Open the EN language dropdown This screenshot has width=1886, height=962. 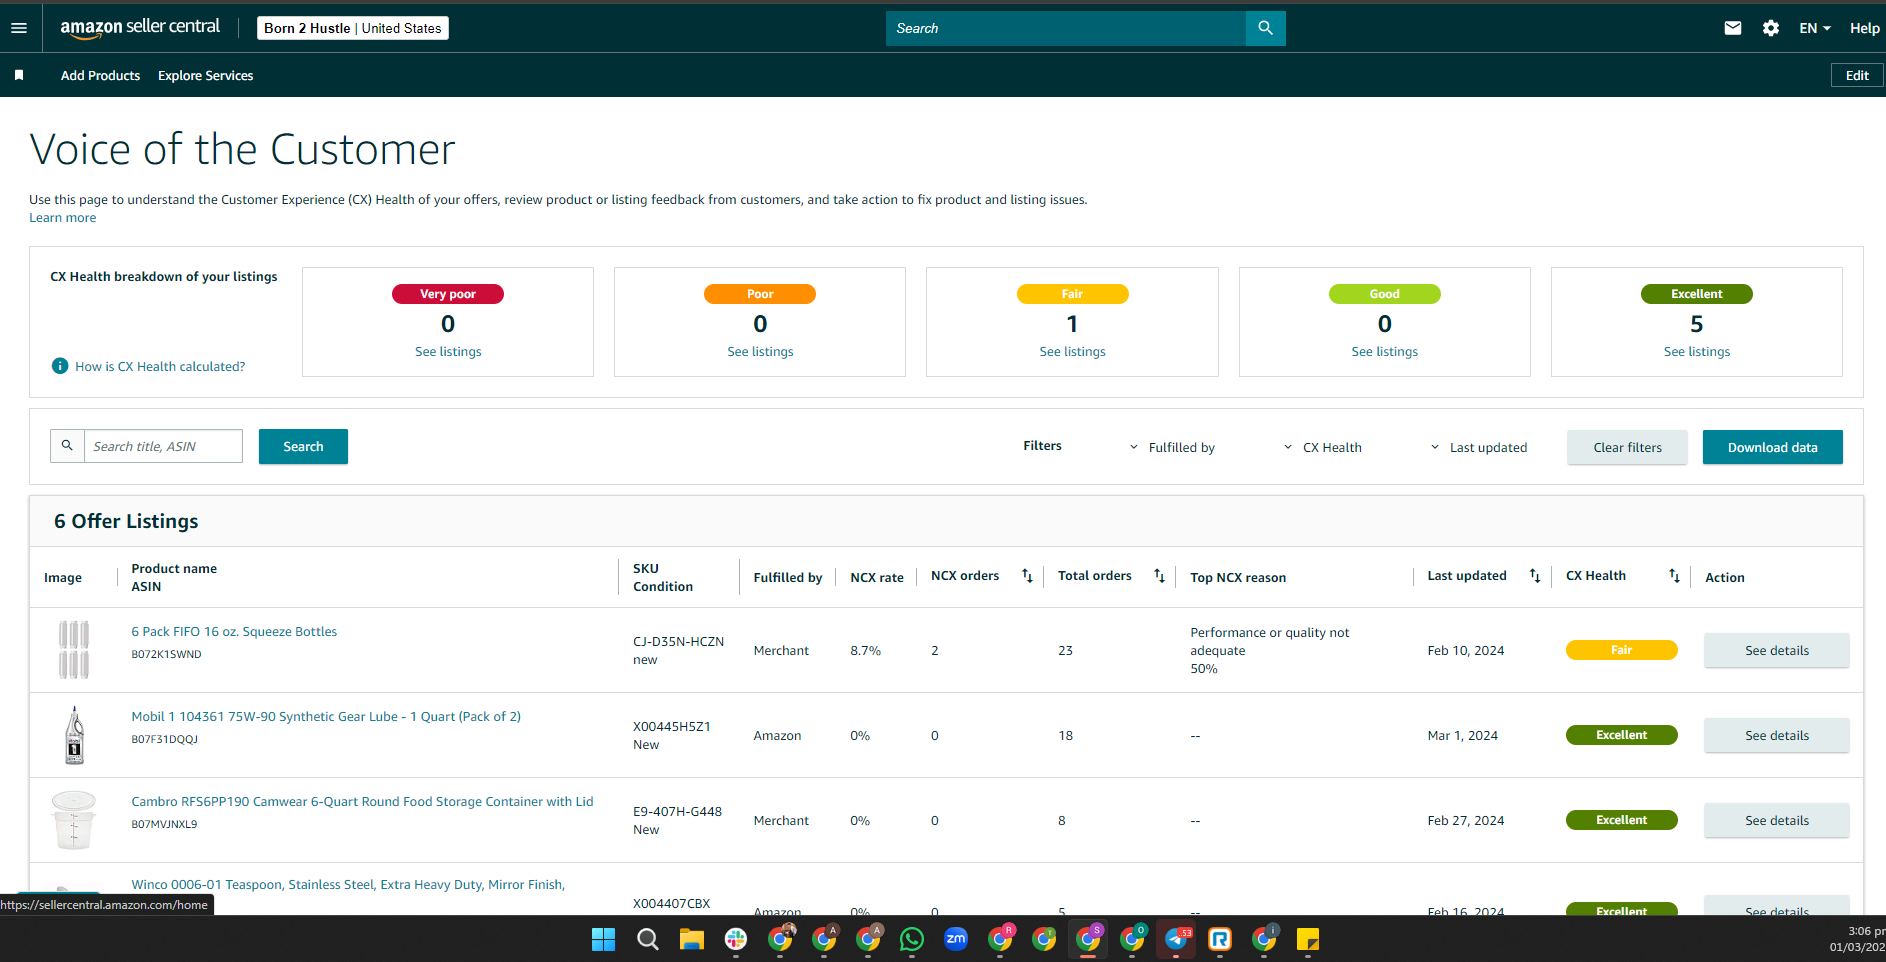1815,28
